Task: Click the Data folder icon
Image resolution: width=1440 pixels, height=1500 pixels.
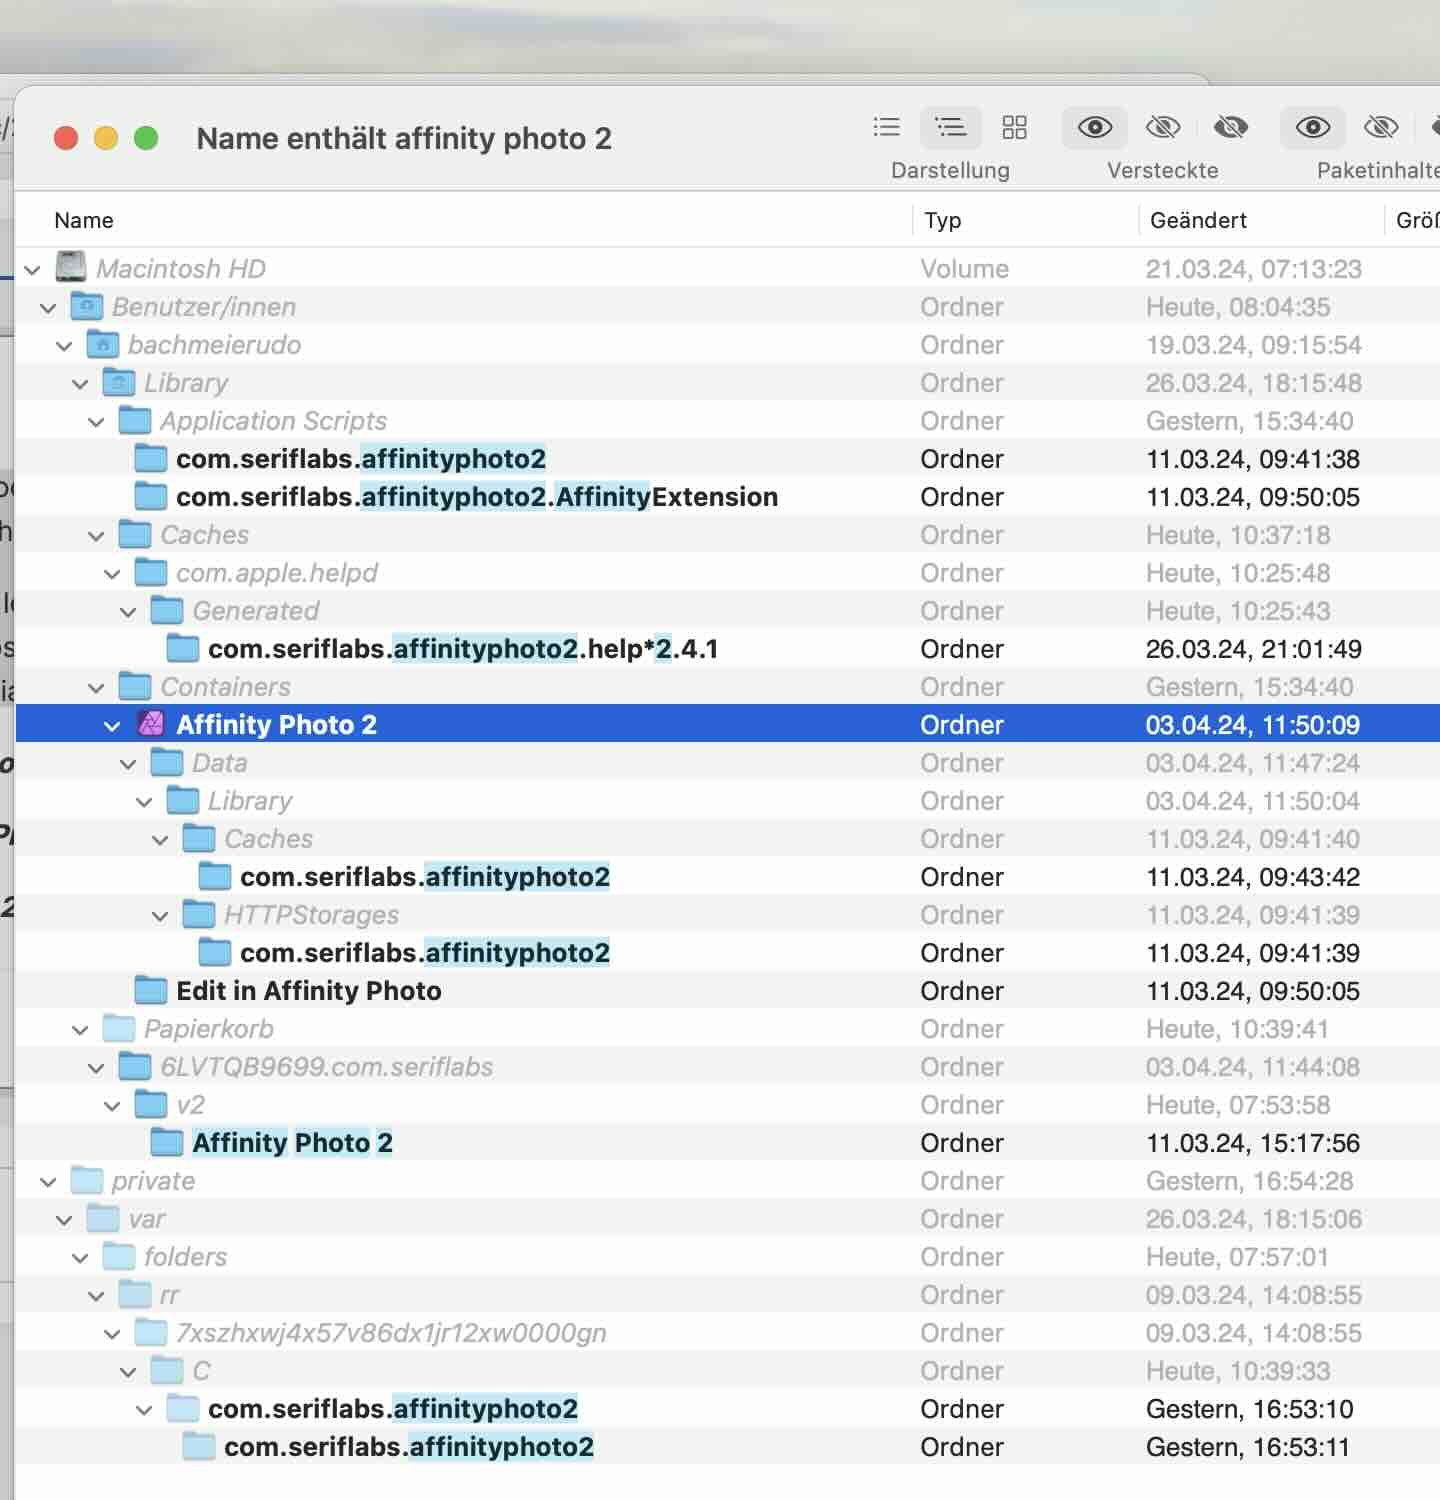Action: 167,762
